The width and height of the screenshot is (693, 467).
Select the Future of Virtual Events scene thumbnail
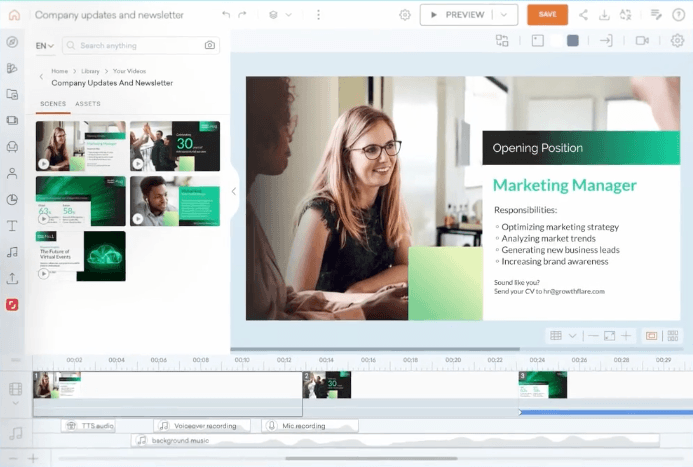coord(81,256)
